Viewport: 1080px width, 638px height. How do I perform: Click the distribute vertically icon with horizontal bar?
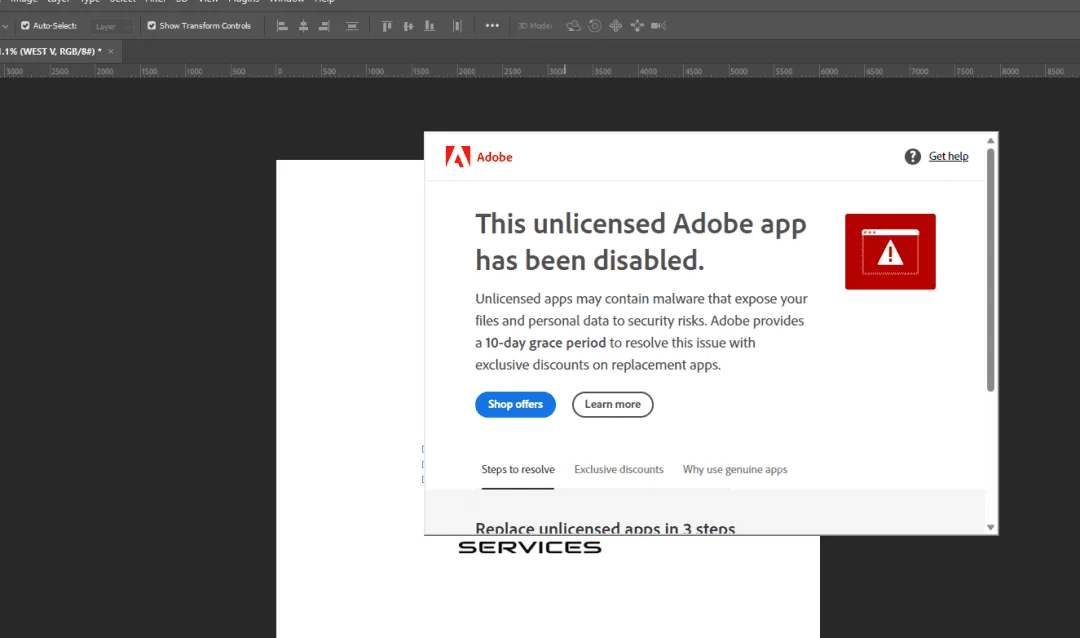click(352, 26)
